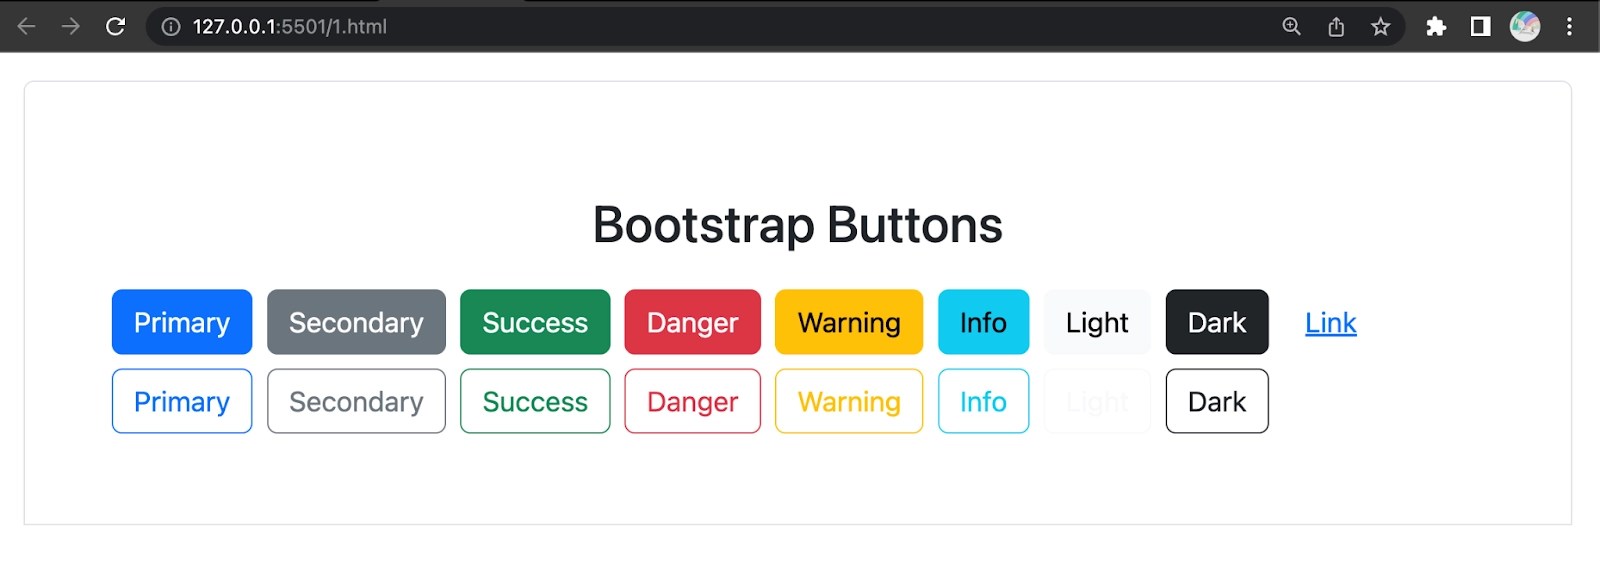This screenshot has width=1600, height=561.
Task: Click the solid green Success button
Action: tap(535, 322)
